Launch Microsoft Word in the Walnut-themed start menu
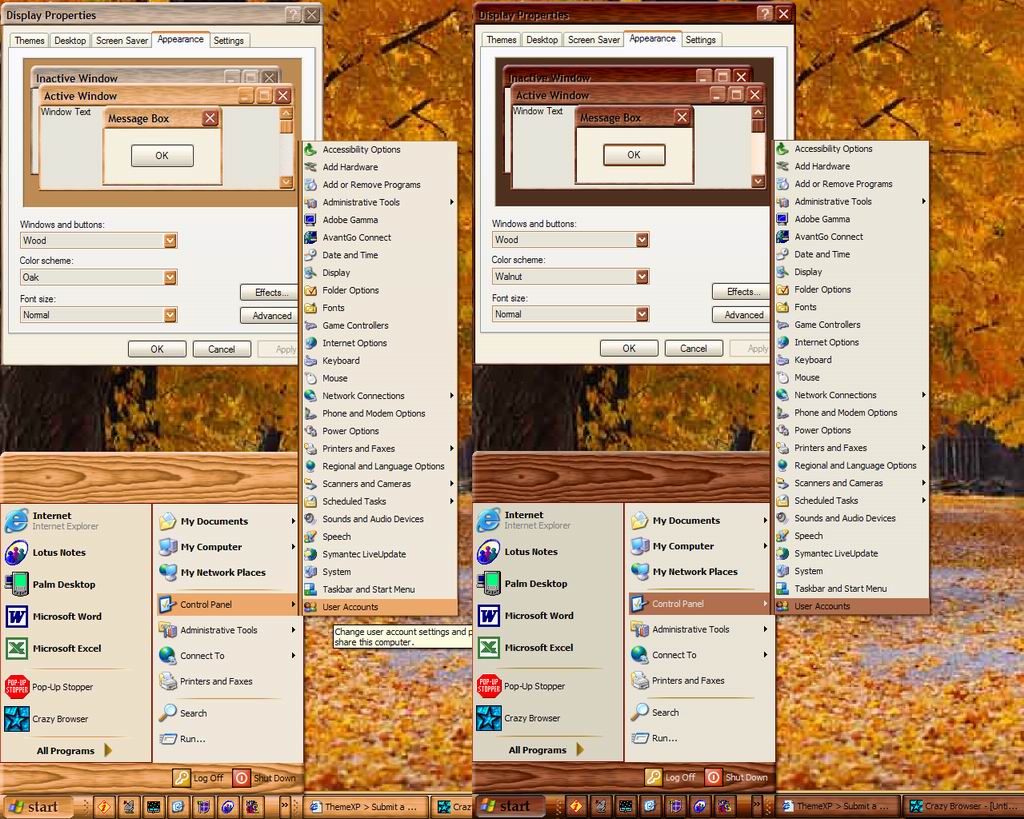This screenshot has height=819, width=1024. coord(536,615)
